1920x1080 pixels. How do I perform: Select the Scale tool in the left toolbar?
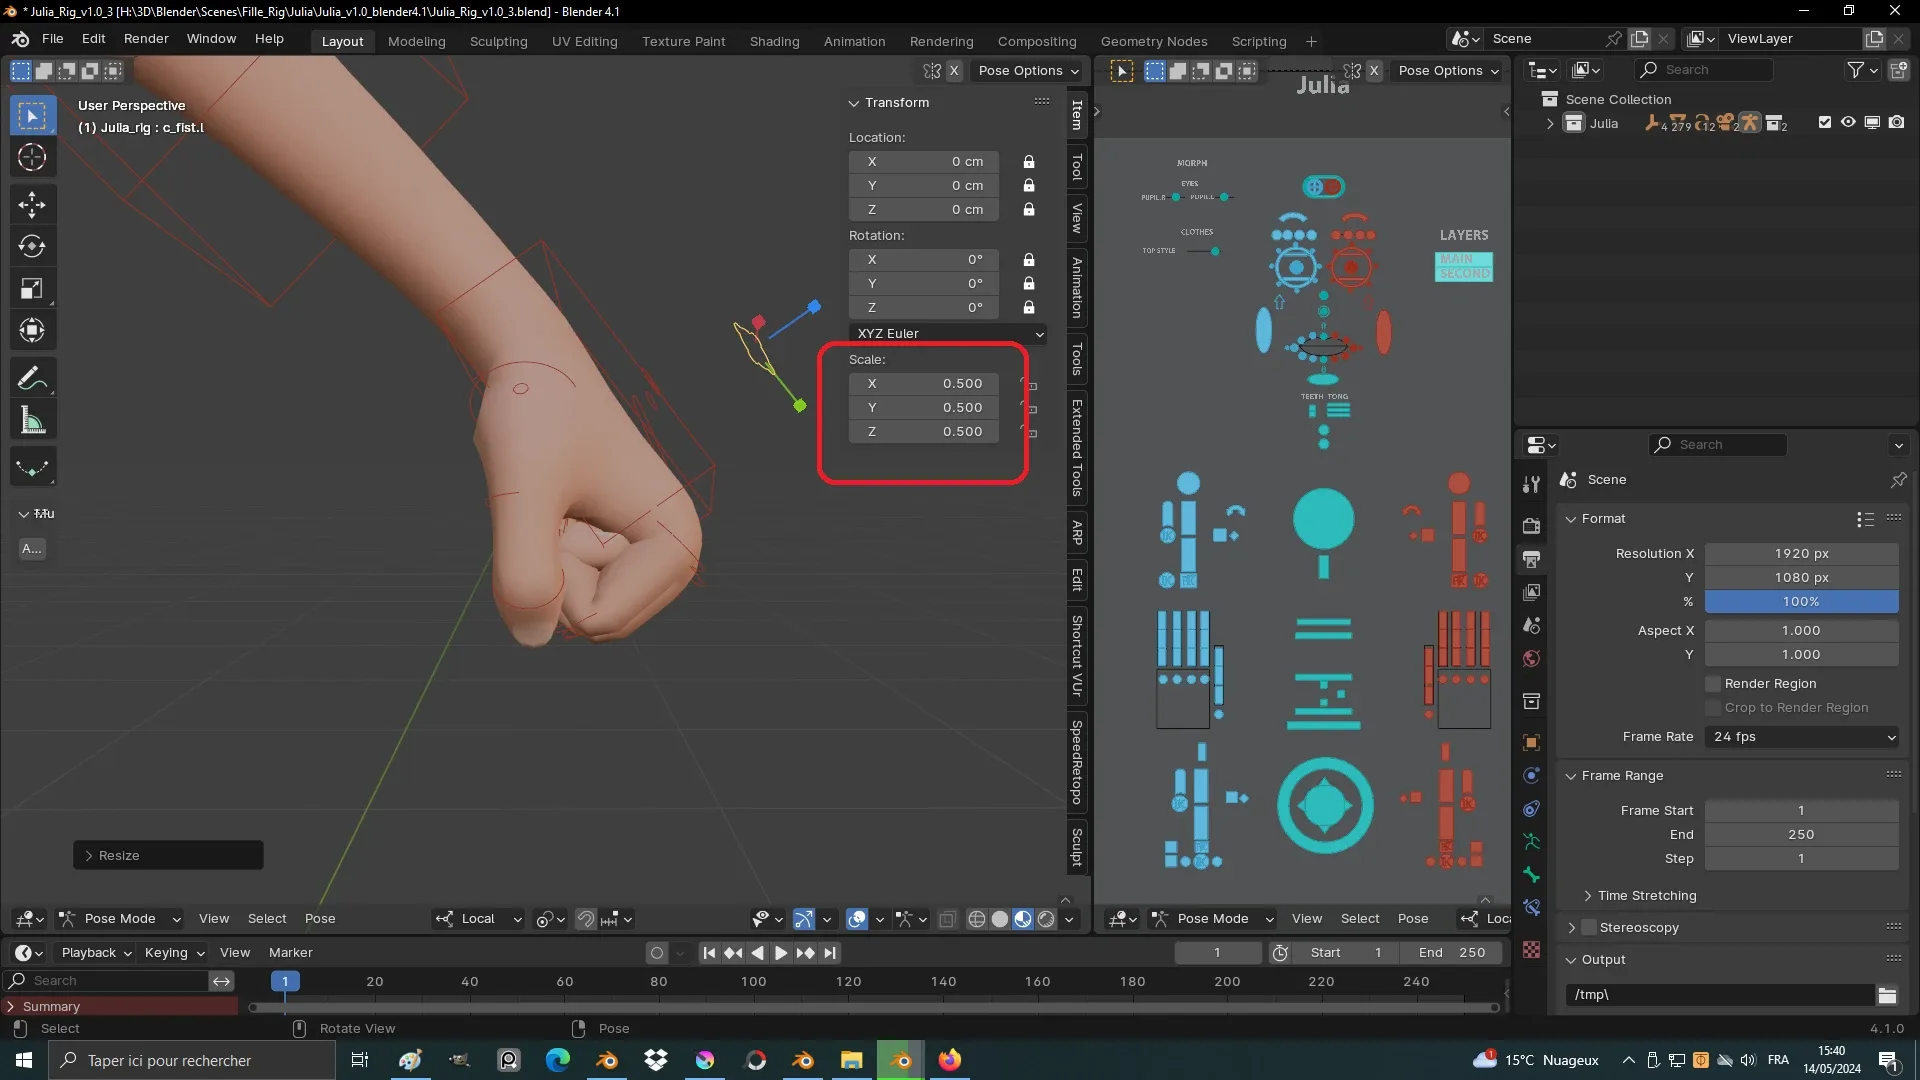(x=32, y=289)
